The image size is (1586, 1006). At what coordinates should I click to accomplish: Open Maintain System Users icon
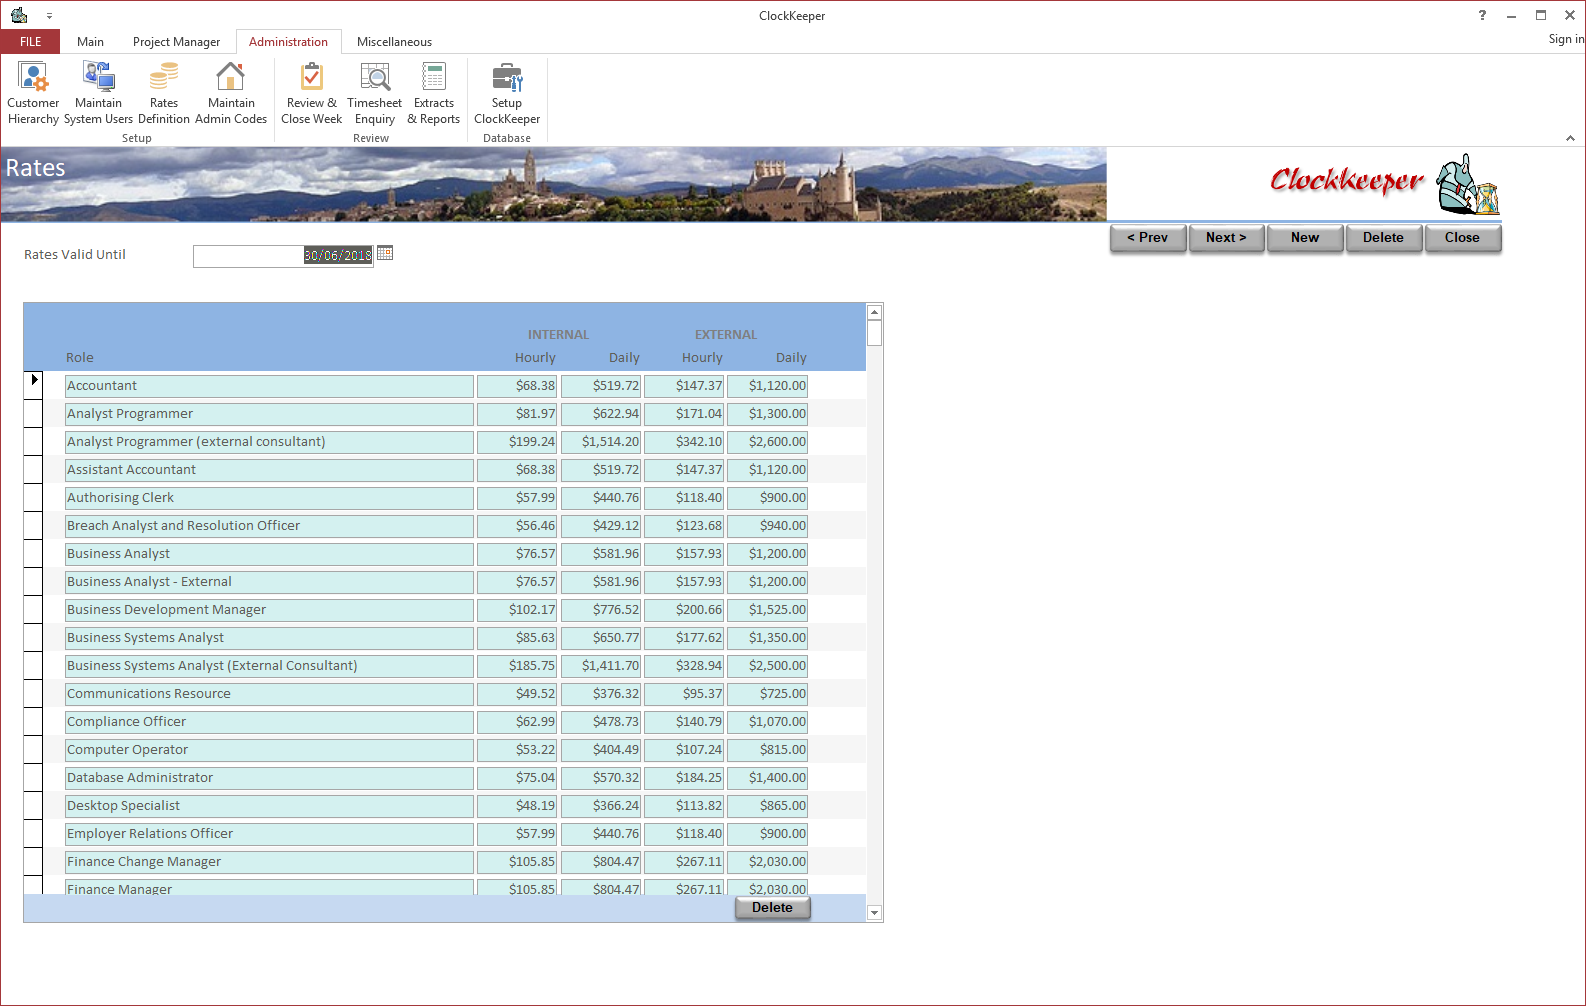click(98, 93)
